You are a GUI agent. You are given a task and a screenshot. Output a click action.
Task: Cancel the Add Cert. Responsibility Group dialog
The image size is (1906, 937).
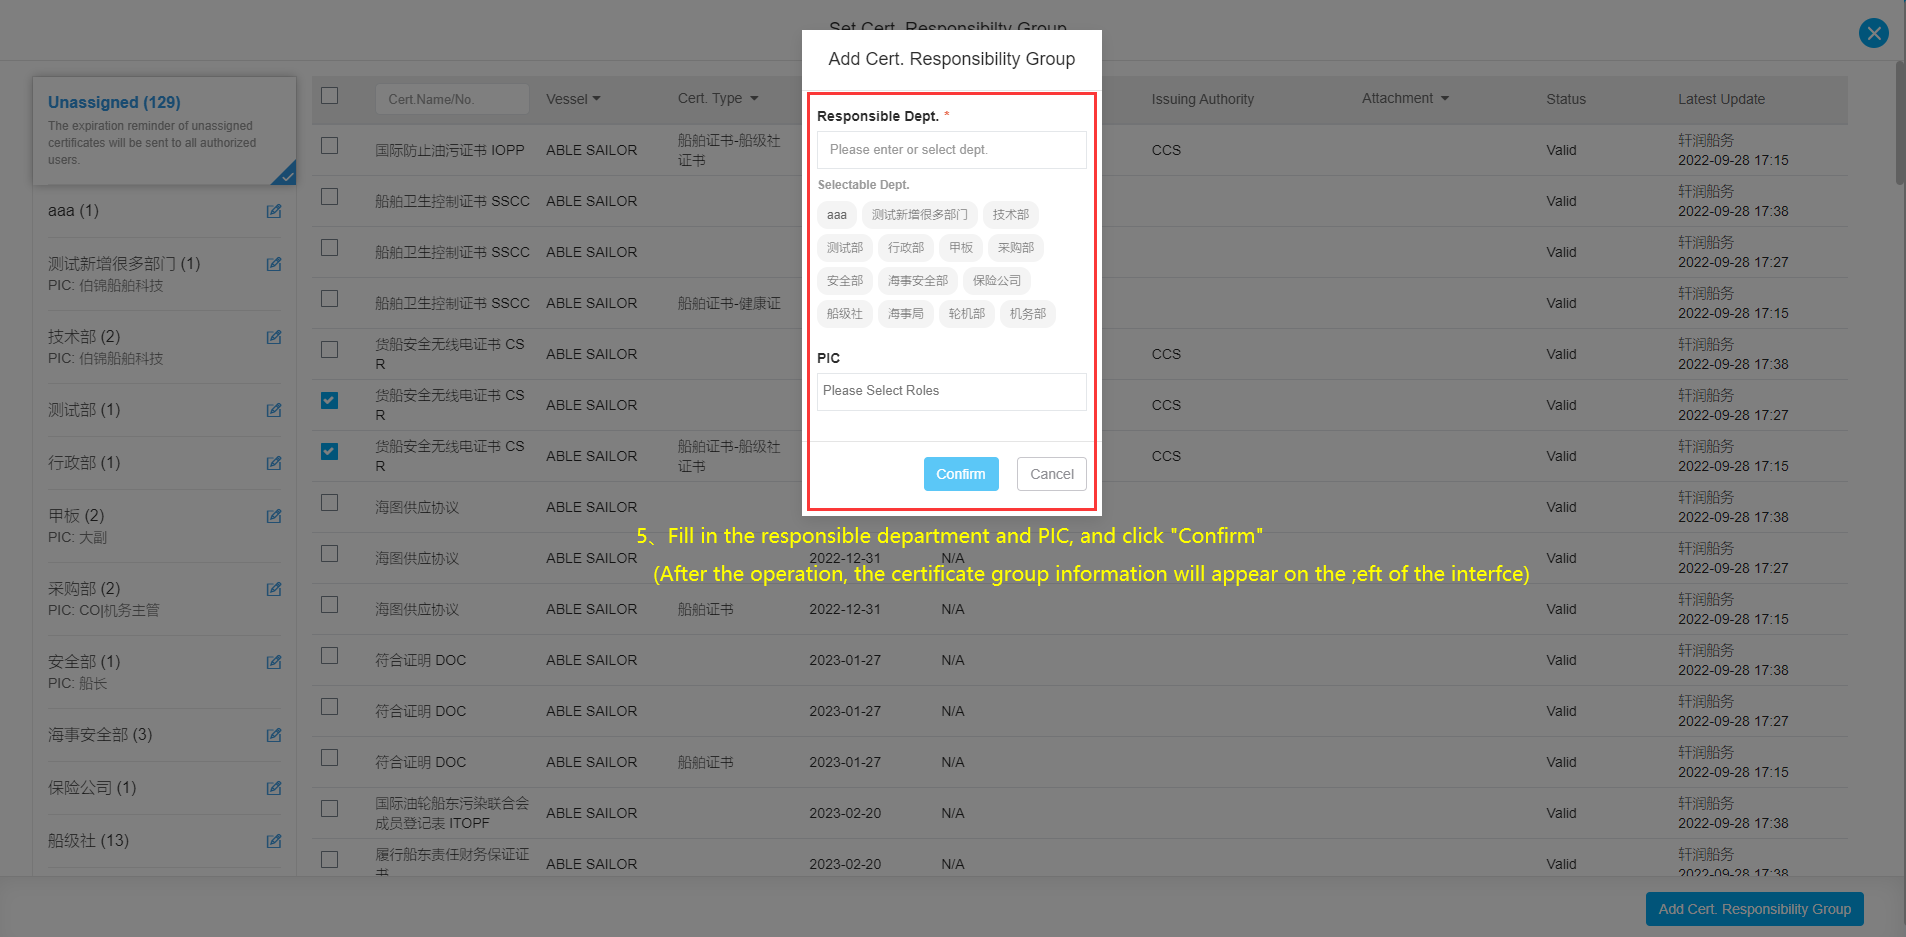(x=1052, y=474)
